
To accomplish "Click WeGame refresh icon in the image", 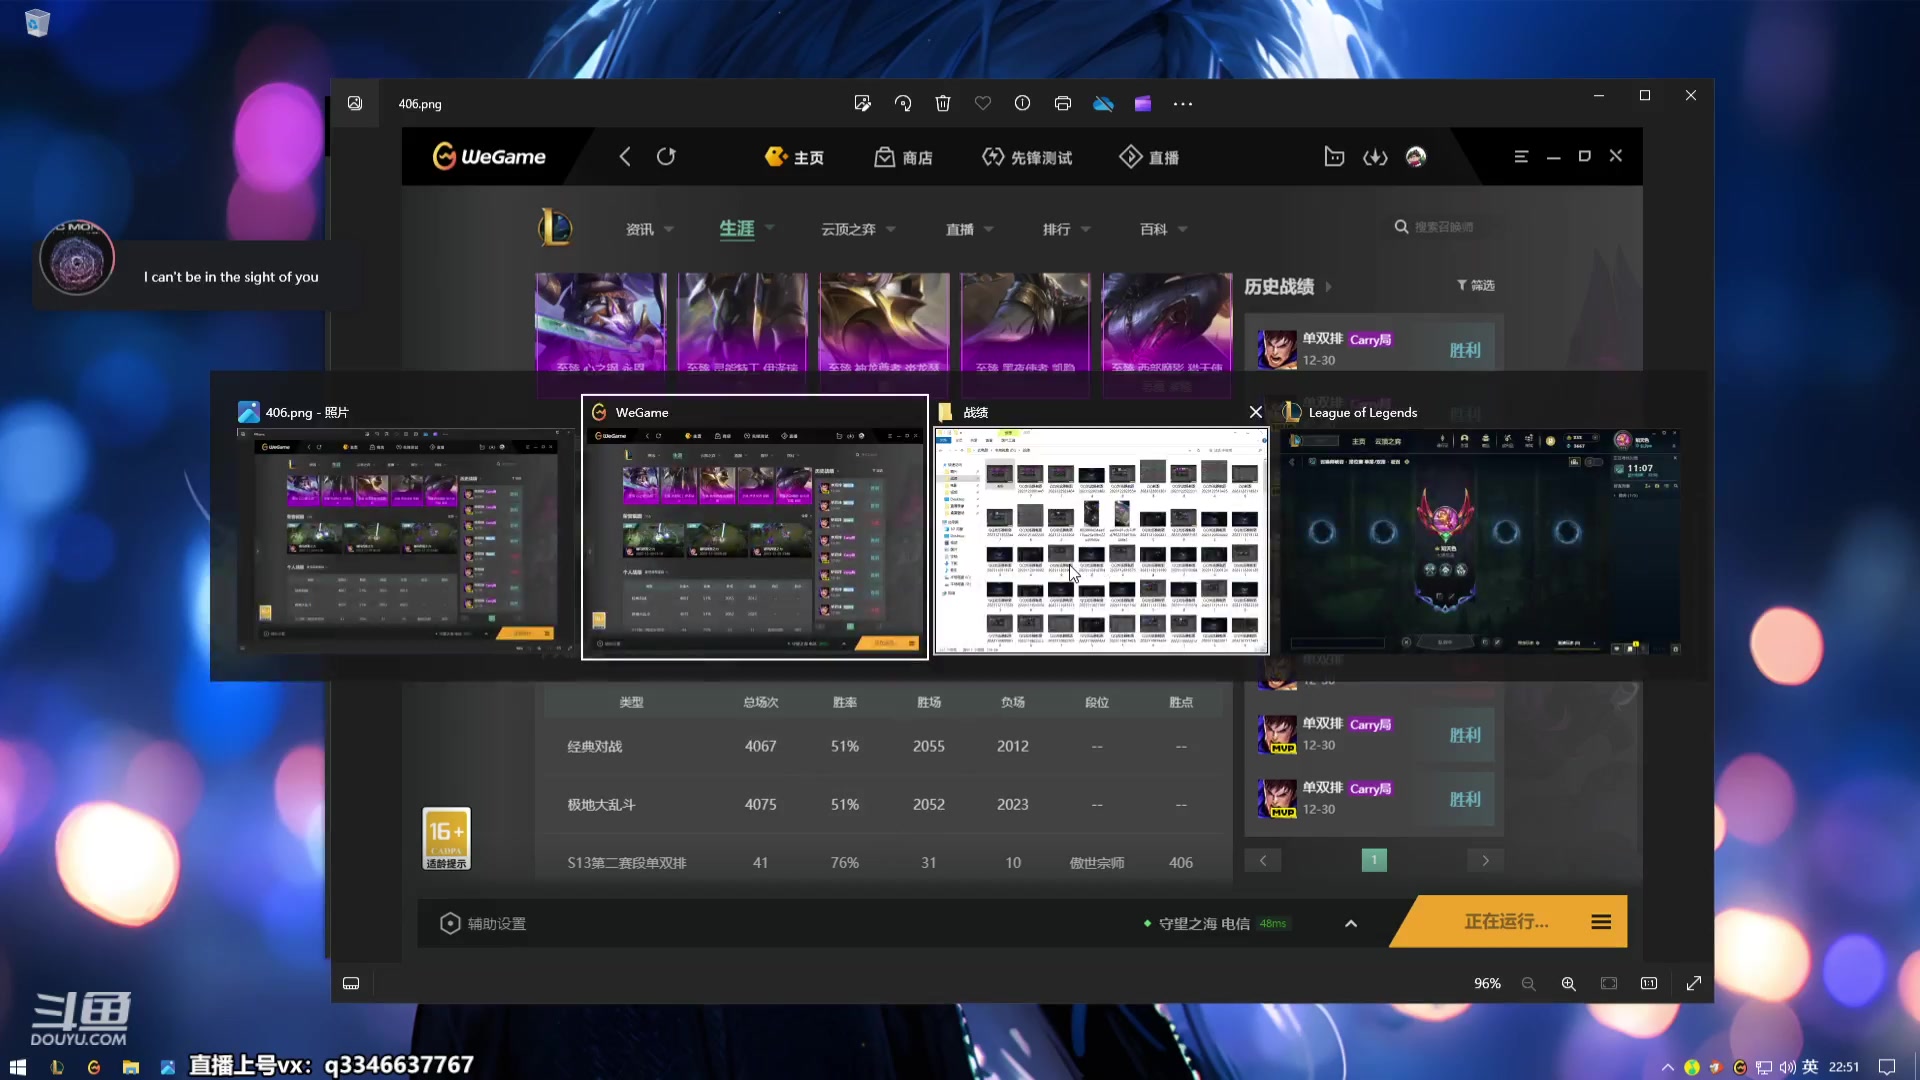I will click(x=666, y=157).
